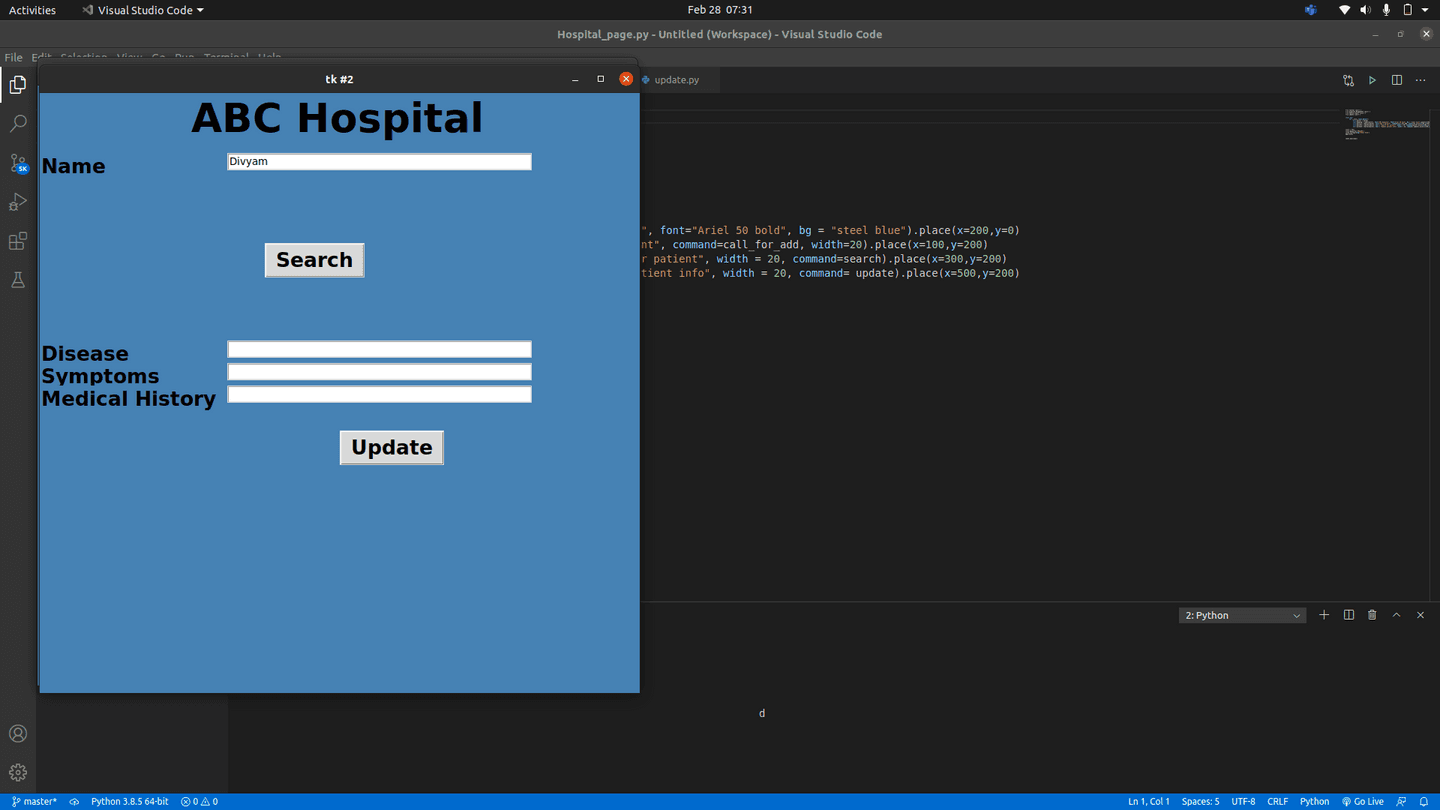
Task: Click the Name field containing Divyam
Action: coord(379,162)
